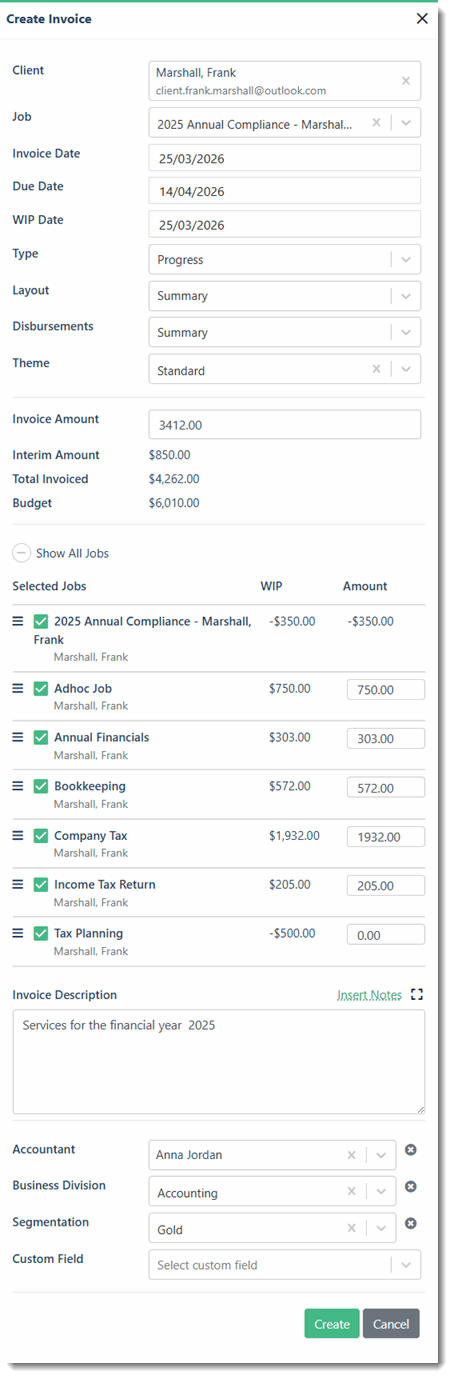
Task: Open the Job dropdown list
Action: tap(405, 123)
